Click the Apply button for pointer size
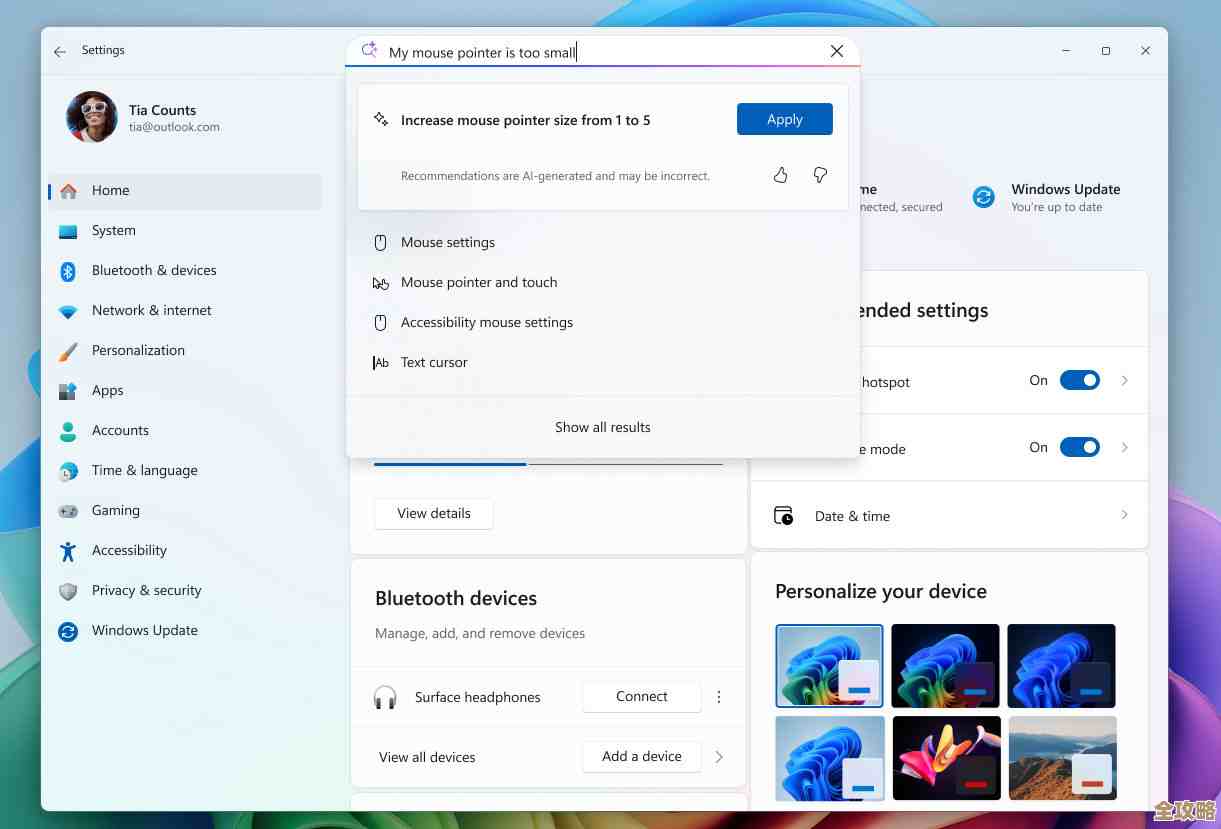1221x829 pixels. [784, 118]
